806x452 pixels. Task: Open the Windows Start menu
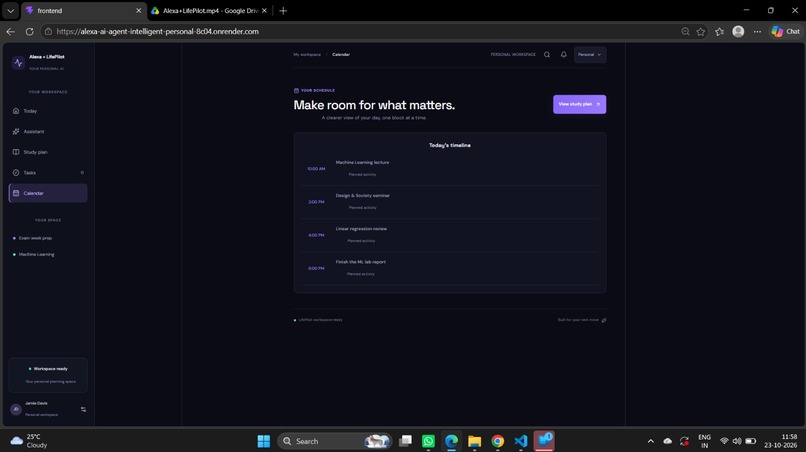(x=264, y=441)
